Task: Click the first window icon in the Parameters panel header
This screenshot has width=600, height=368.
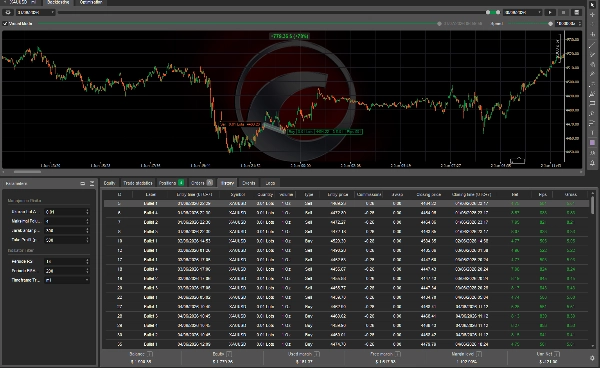Action: [83, 184]
